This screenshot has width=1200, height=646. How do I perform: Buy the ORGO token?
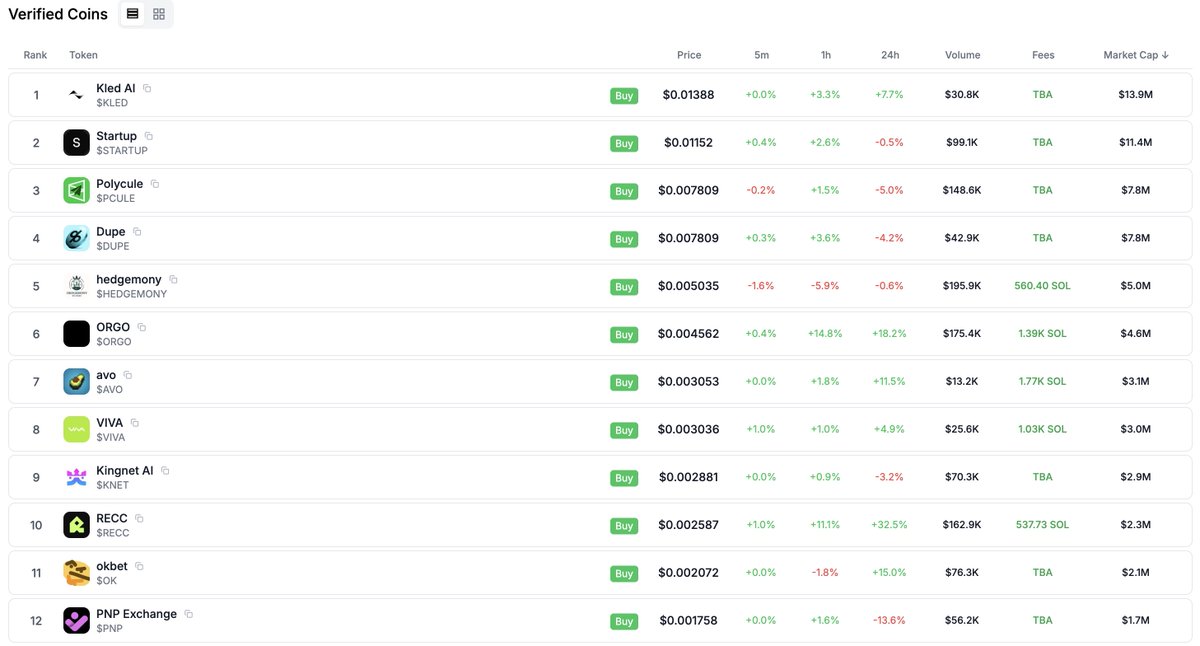[x=624, y=335]
